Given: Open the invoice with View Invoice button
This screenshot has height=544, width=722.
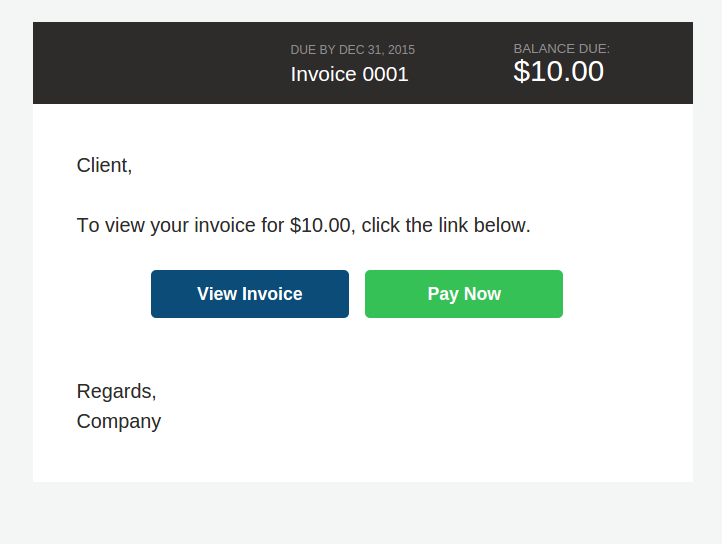Looking at the screenshot, I should [x=250, y=294].
